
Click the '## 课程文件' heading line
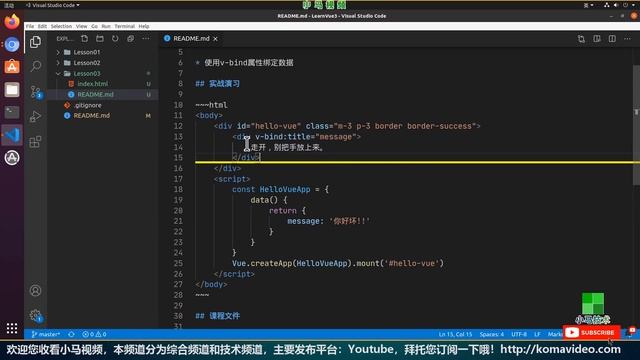click(x=218, y=316)
